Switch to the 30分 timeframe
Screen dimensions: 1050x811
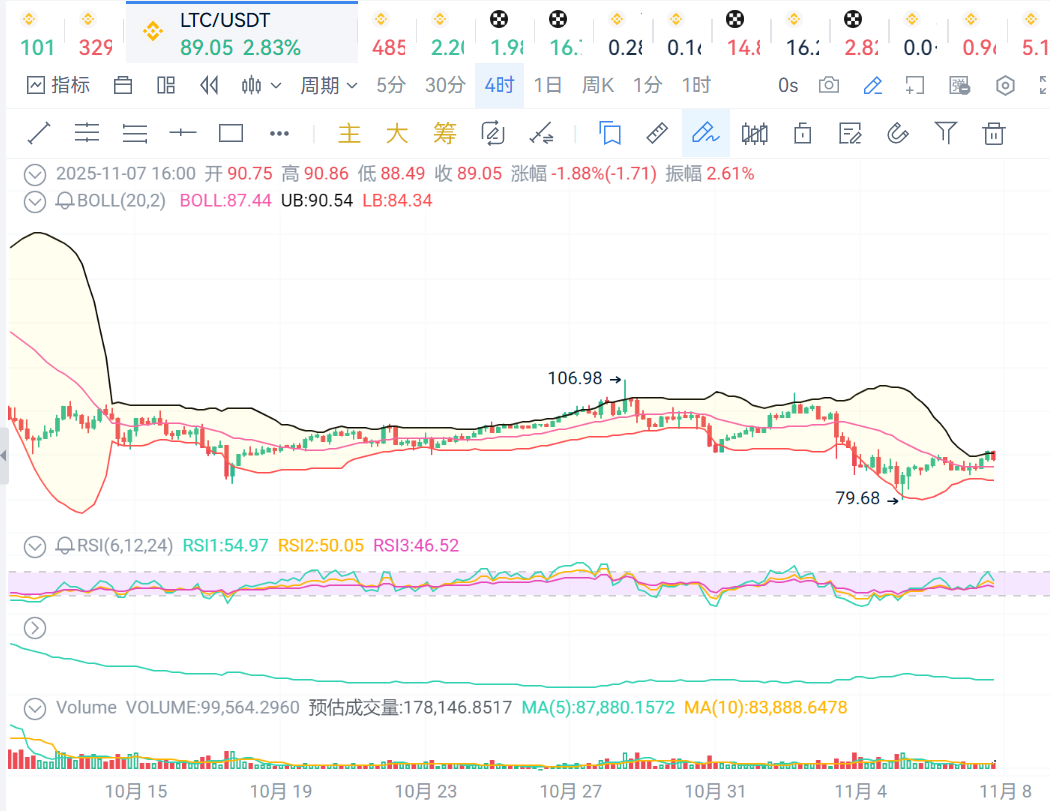coord(445,85)
